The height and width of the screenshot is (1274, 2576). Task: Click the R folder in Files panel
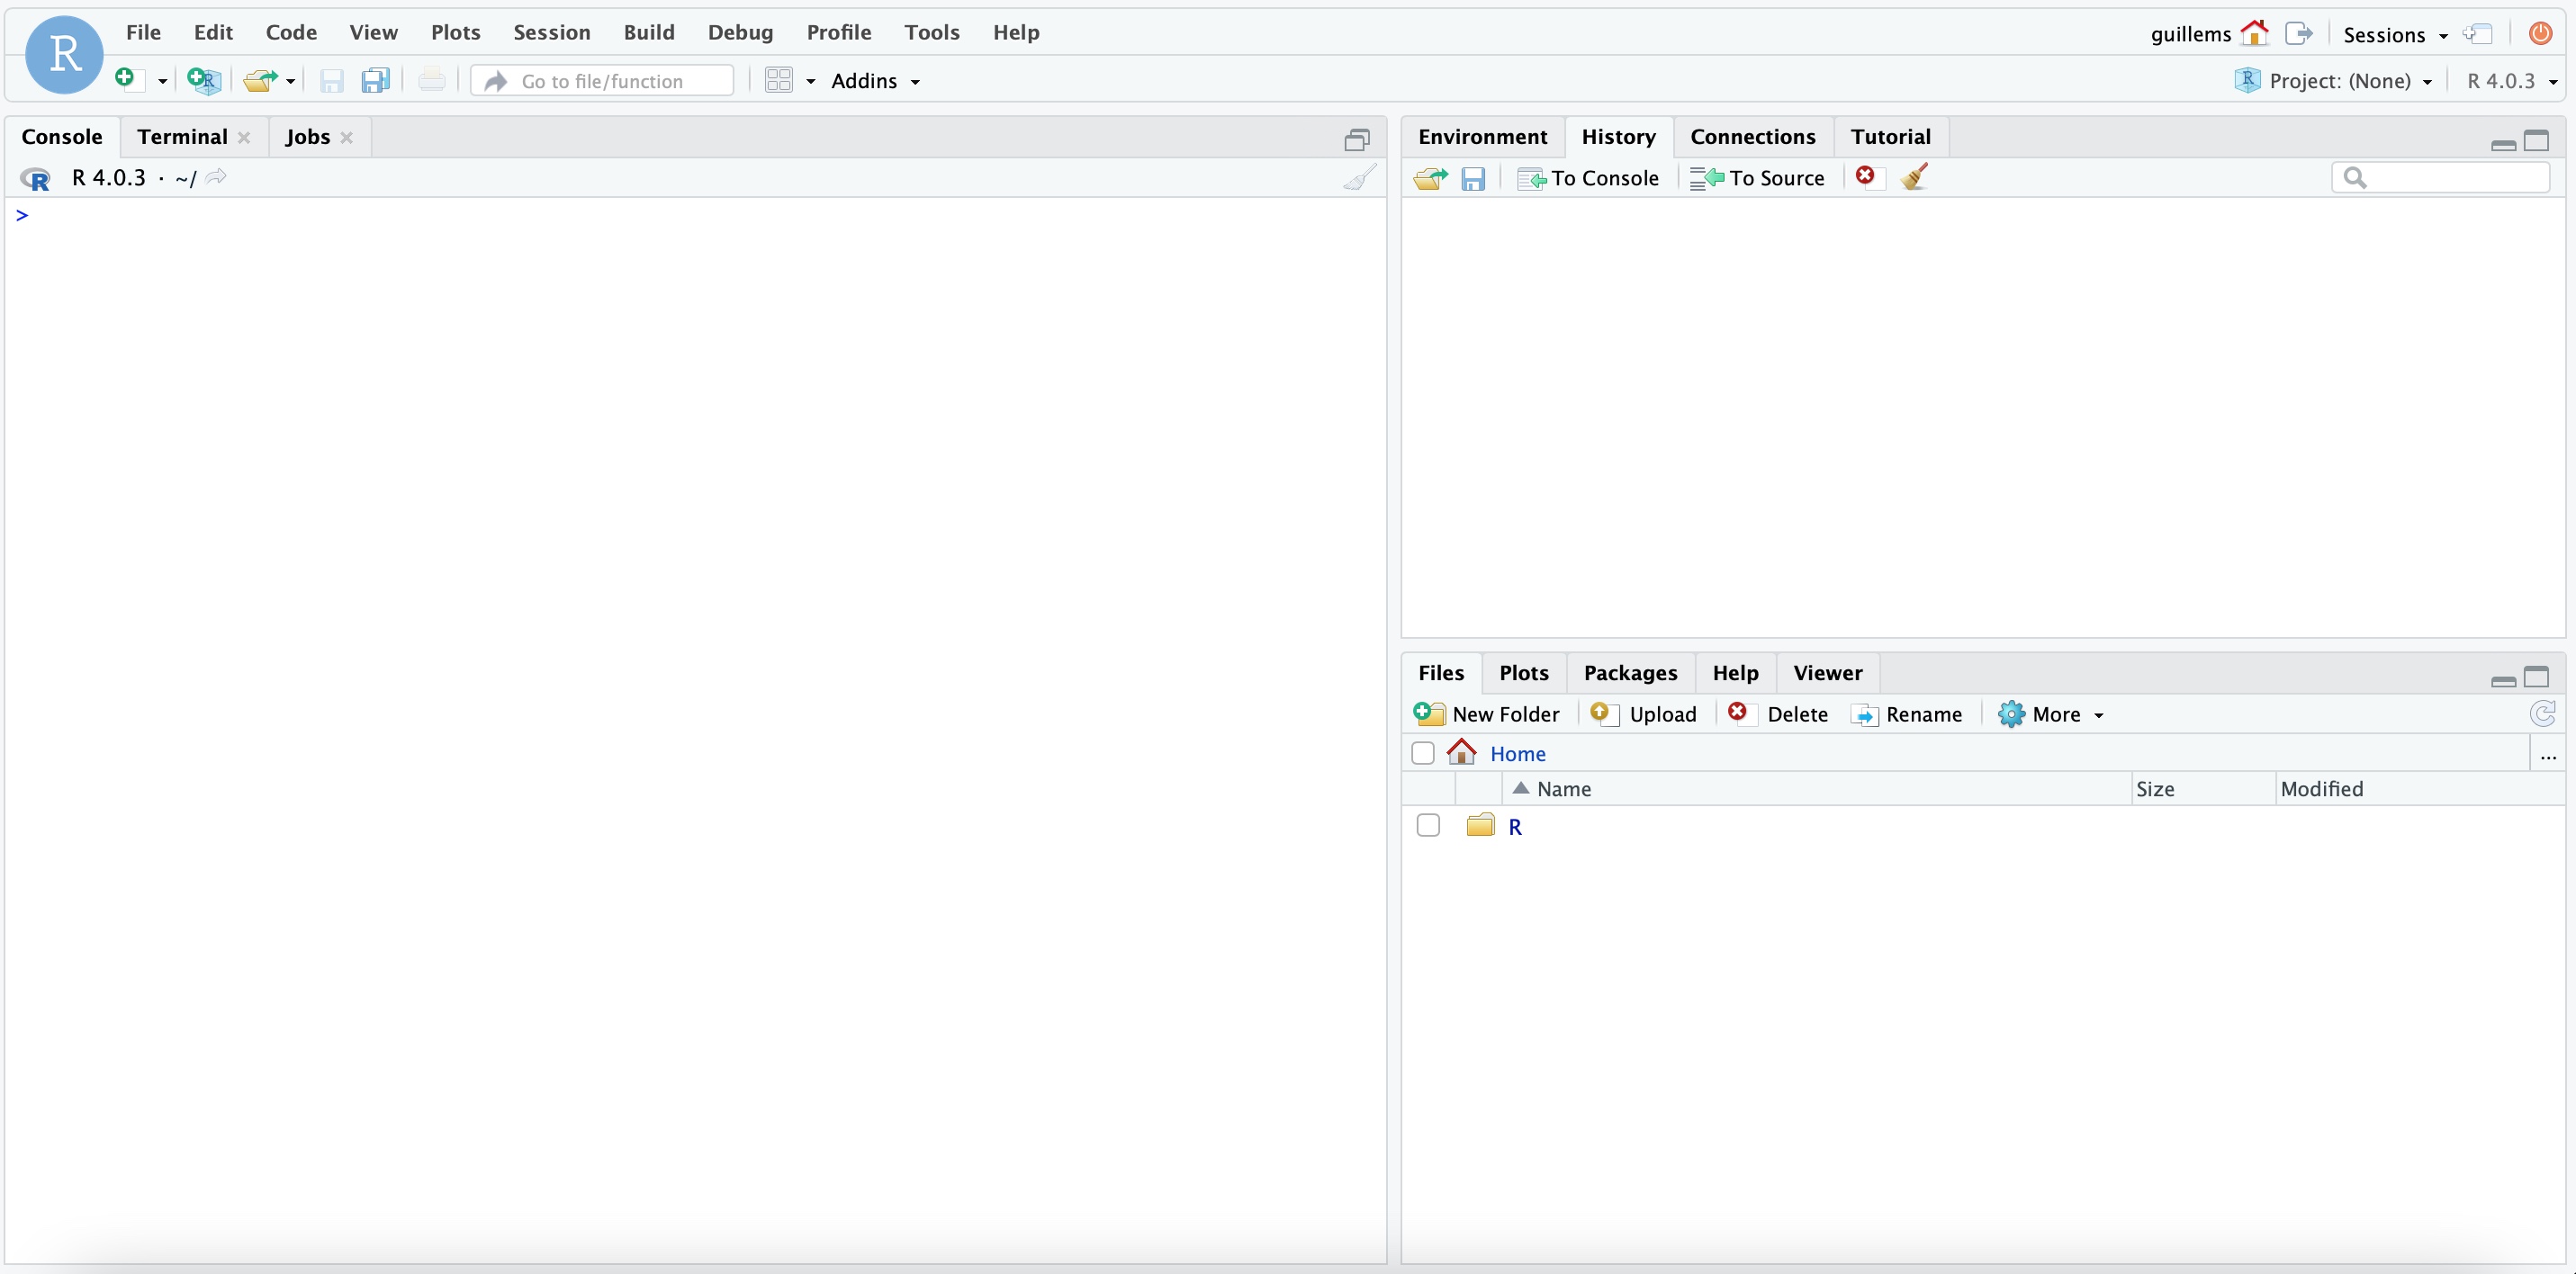(x=1513, y=826)
